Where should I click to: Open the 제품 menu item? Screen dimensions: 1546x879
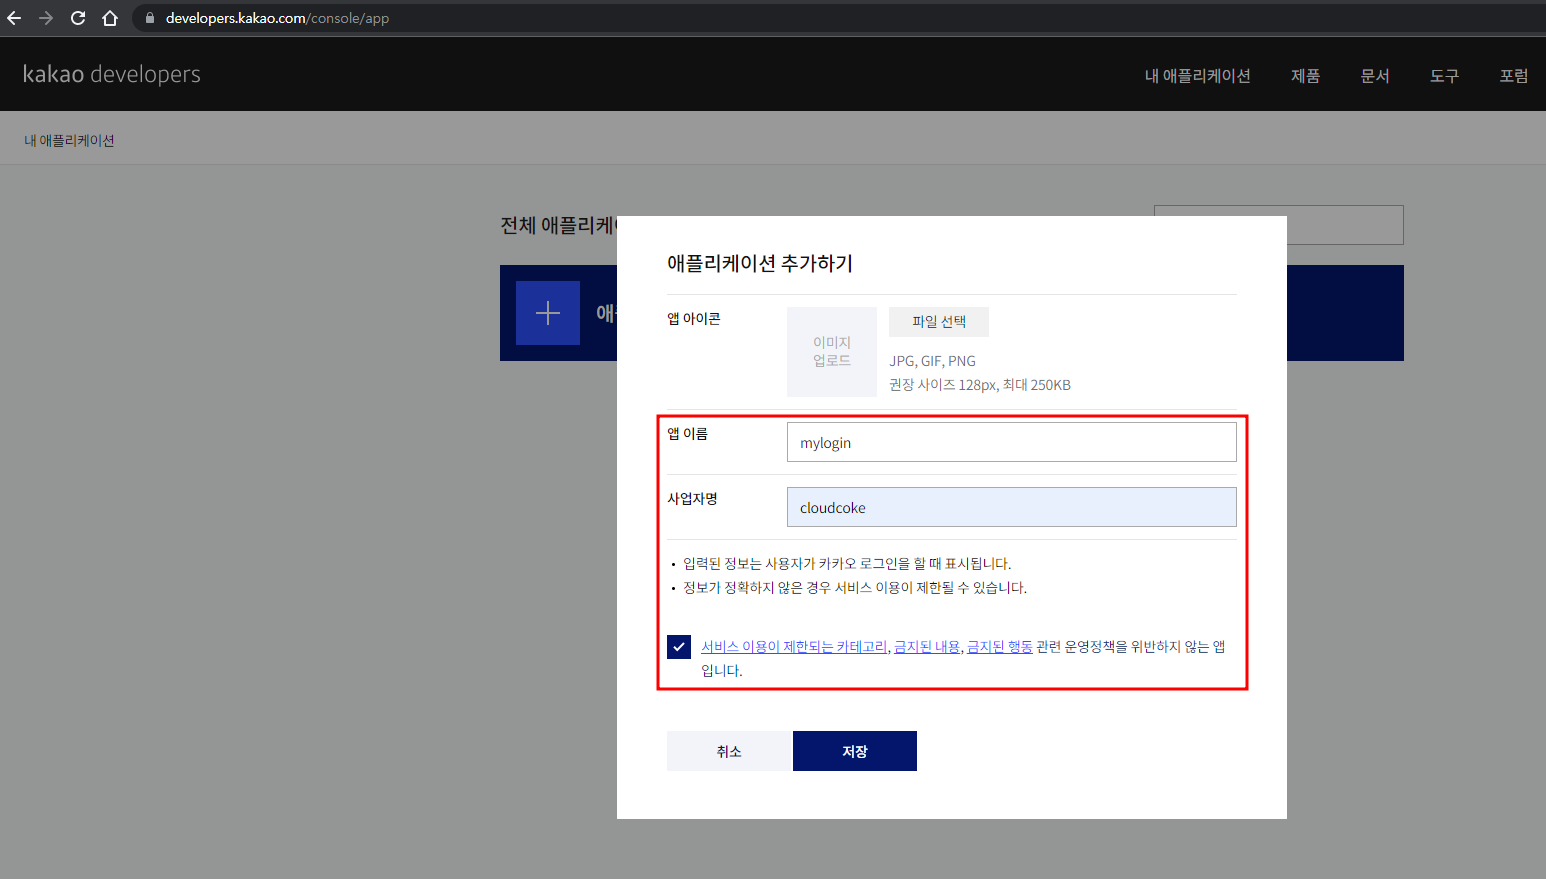(1305, 74)
